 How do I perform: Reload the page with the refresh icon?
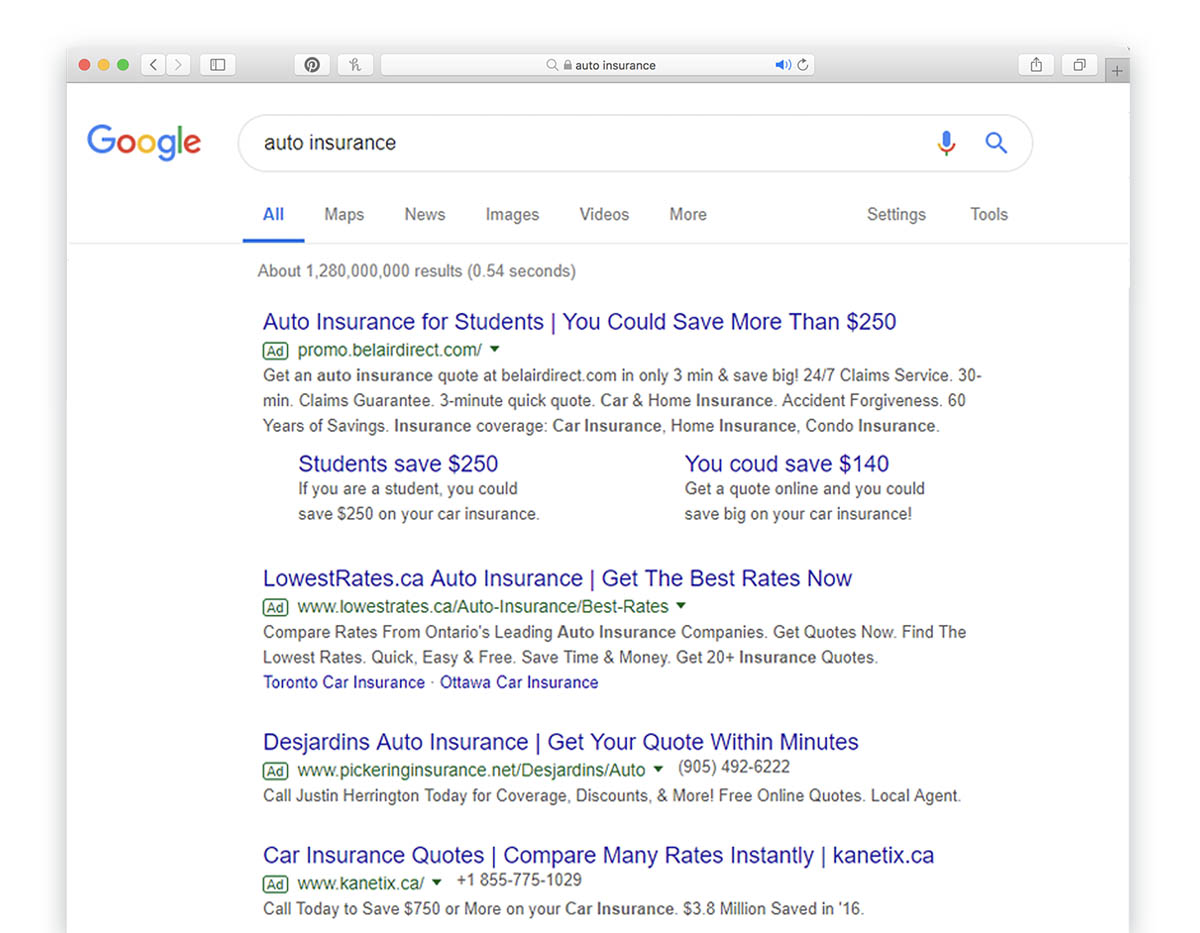point(802,65)
